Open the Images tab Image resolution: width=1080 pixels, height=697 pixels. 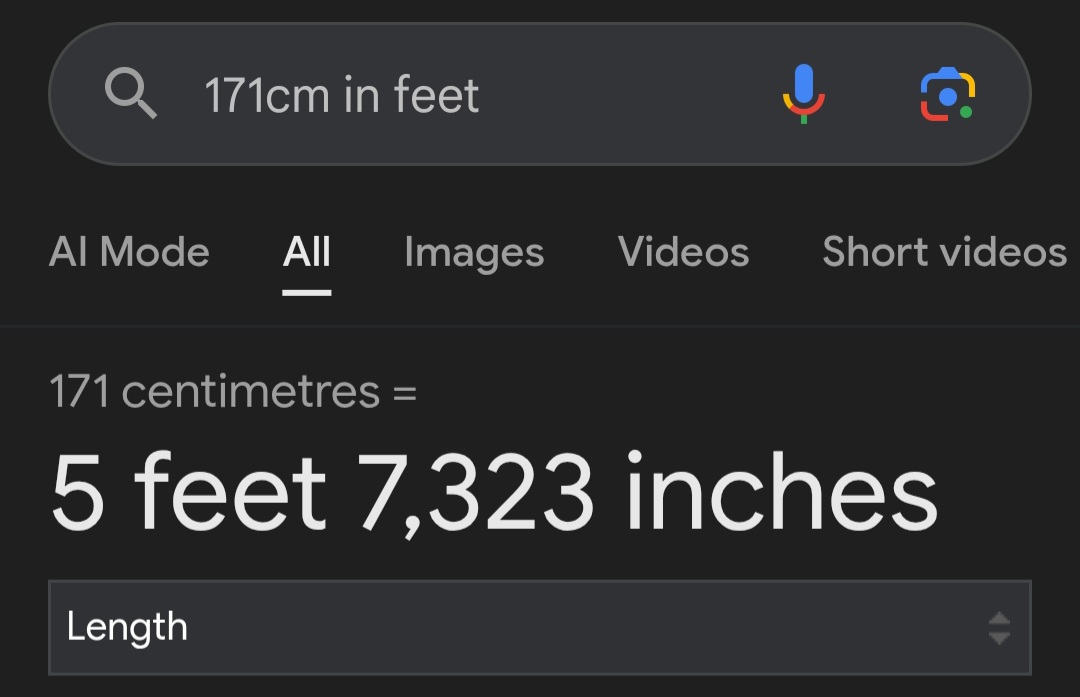[x=474, y=252]
